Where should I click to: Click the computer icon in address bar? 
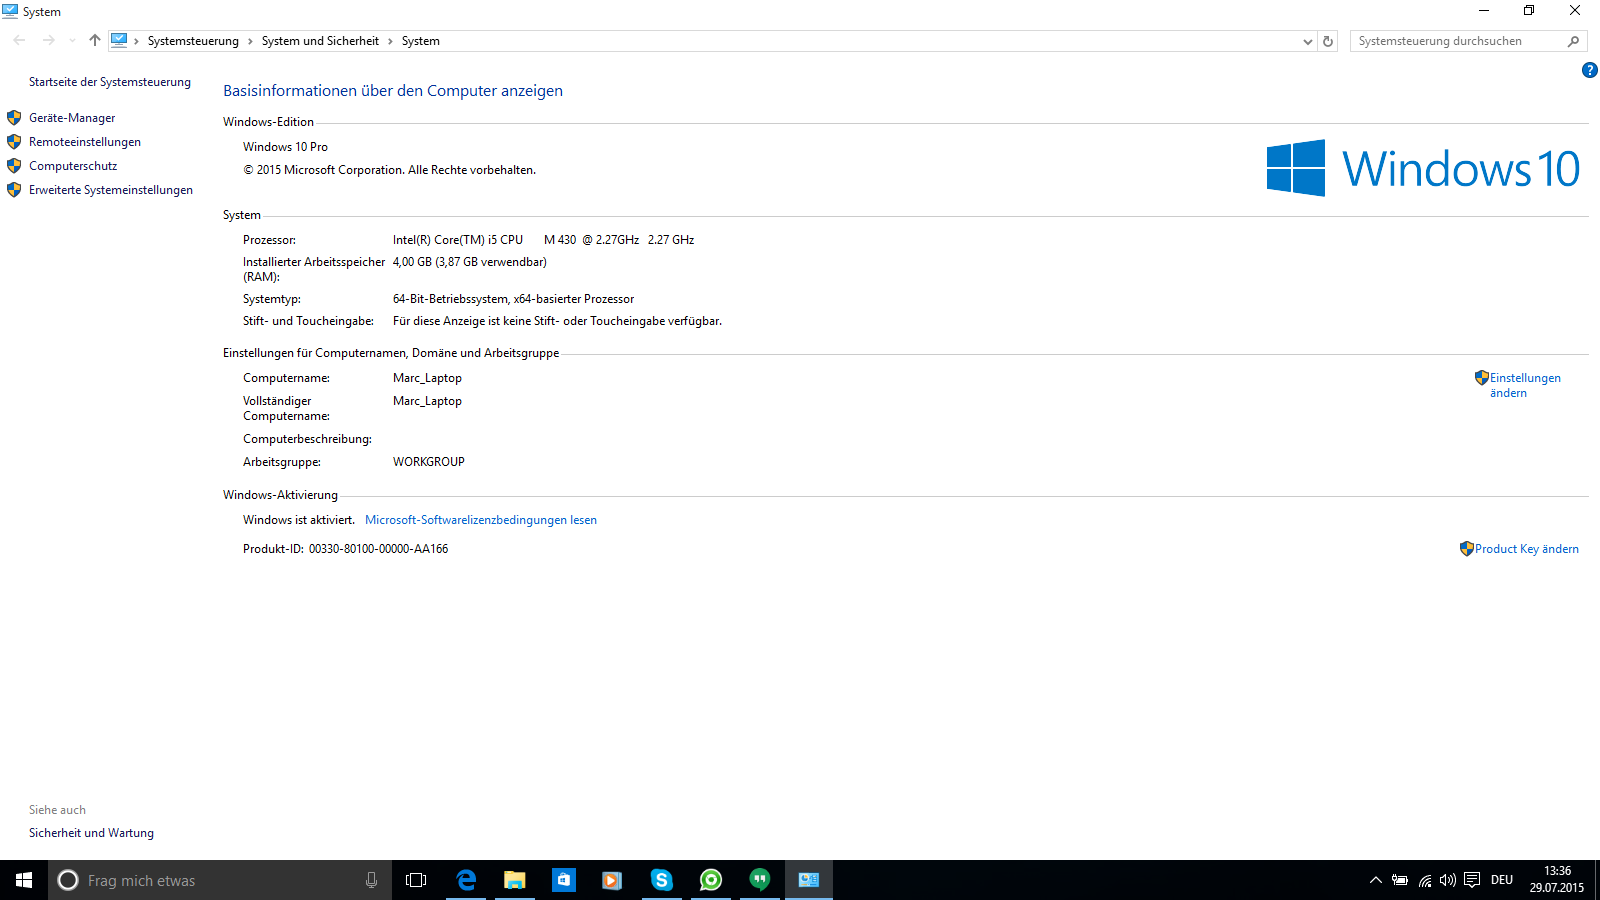pos(119,40)
